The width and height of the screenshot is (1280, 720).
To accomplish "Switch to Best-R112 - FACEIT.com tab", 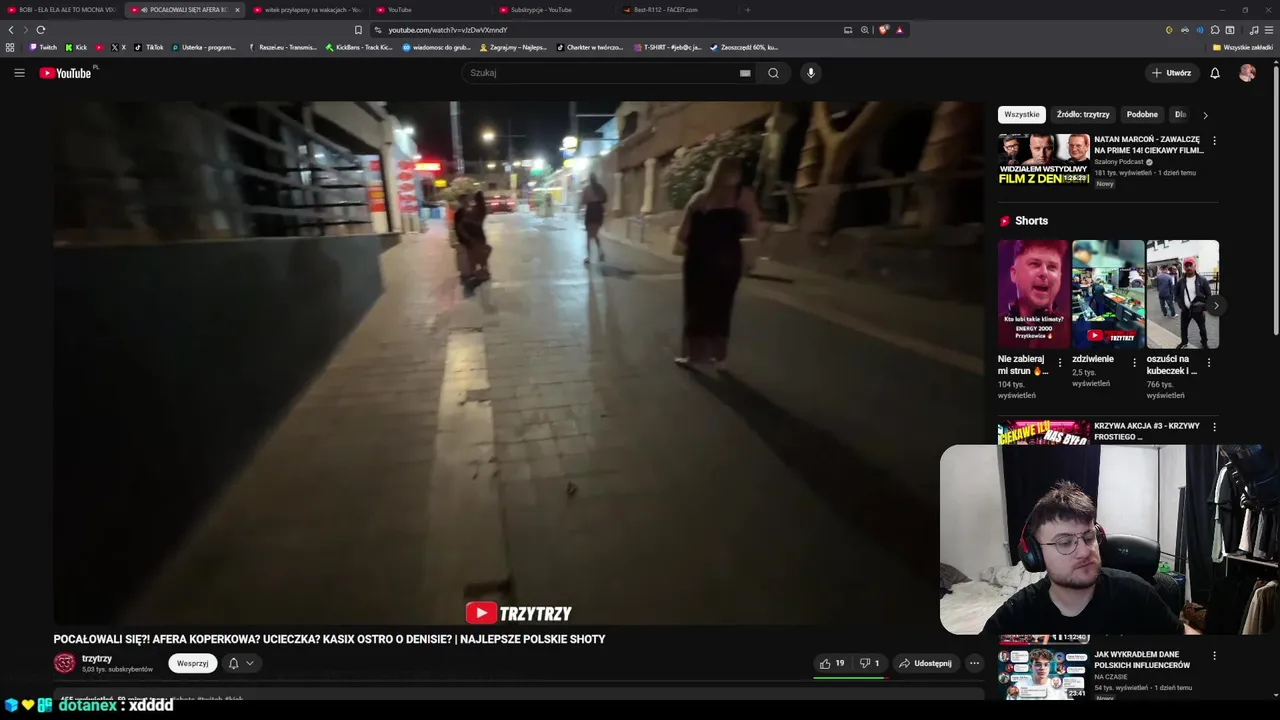I will [x=676, y=10].
